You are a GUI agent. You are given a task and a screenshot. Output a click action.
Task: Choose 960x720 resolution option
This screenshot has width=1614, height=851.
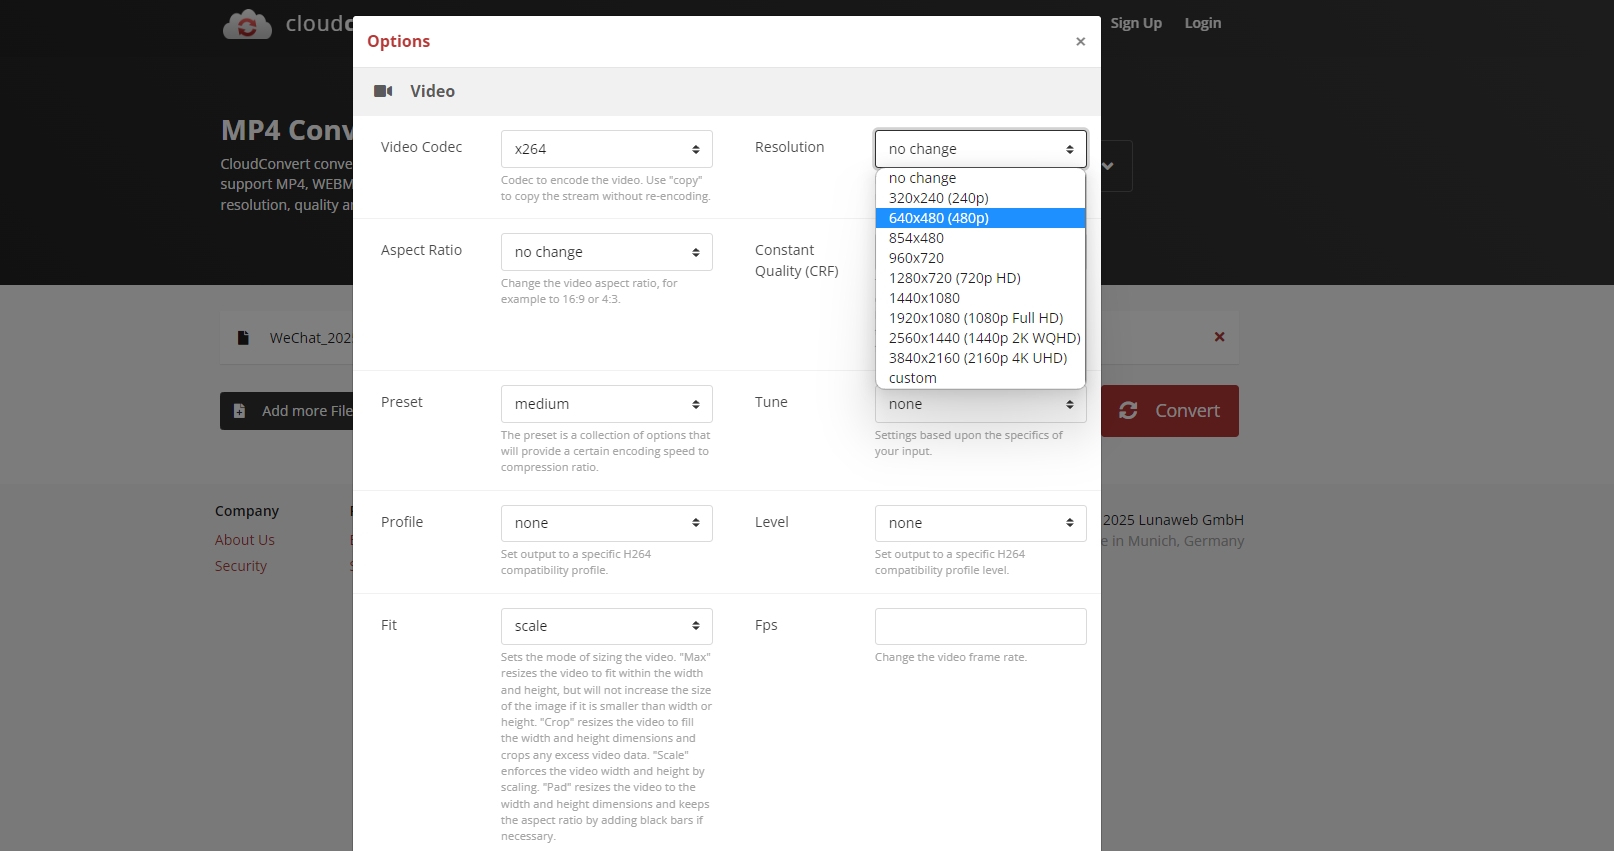coord(980,258)
